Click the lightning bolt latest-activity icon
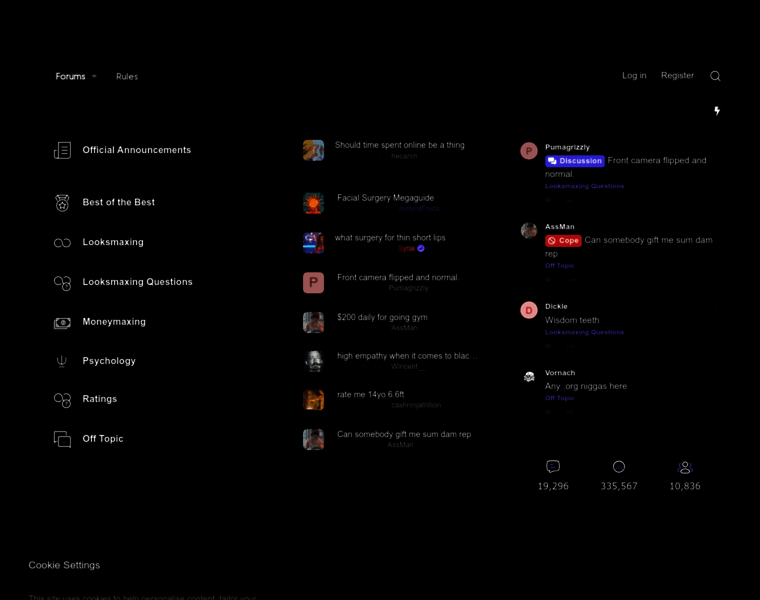Viewport: 760px width, 600px height. 717,111
